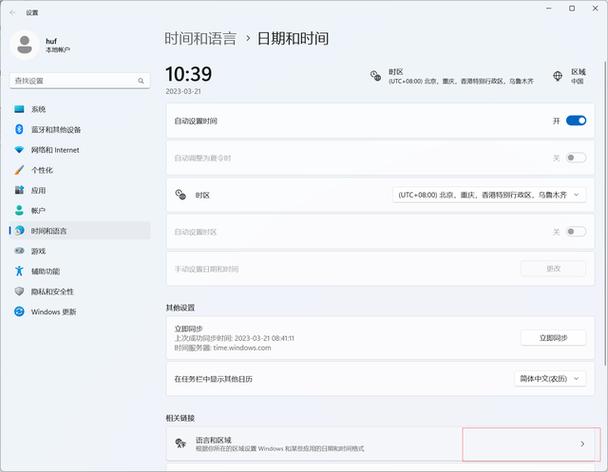Click the chevron on 语言和区域 row
The width and height of the screenshot is (608, 472).
click(x=582, y=444)
